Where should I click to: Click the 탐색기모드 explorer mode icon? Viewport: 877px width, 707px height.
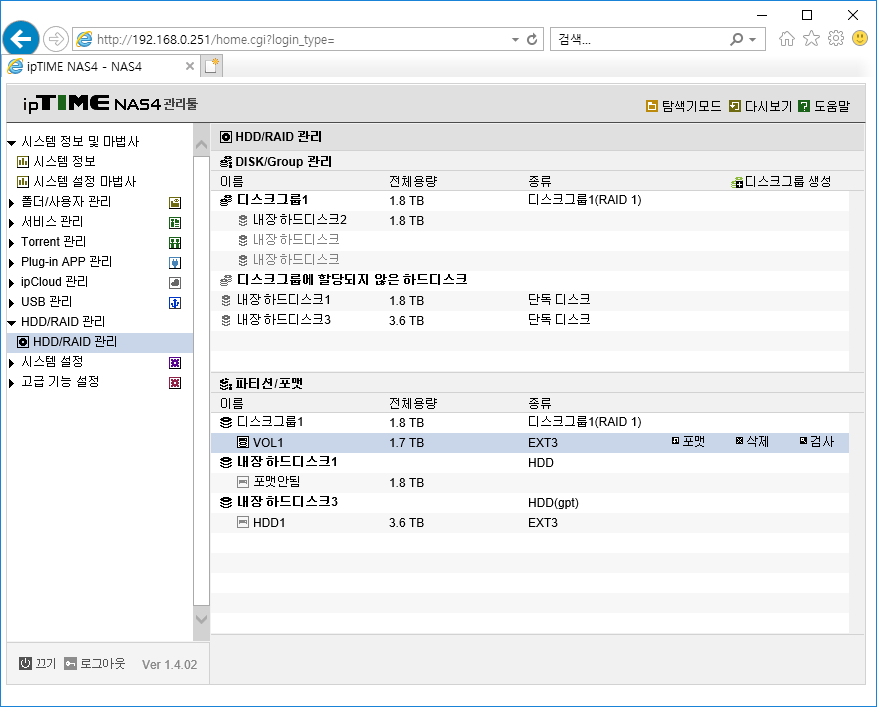click(652, 106)
